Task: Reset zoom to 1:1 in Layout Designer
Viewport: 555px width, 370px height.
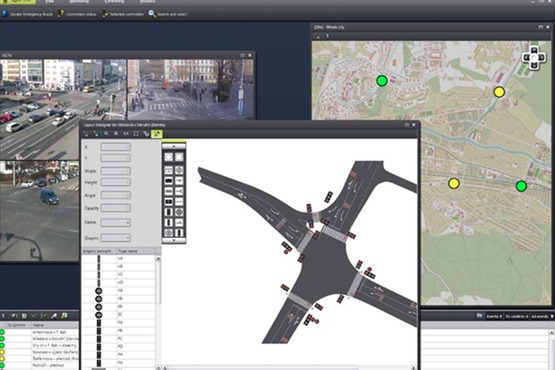Action: (x=126, y=133)
